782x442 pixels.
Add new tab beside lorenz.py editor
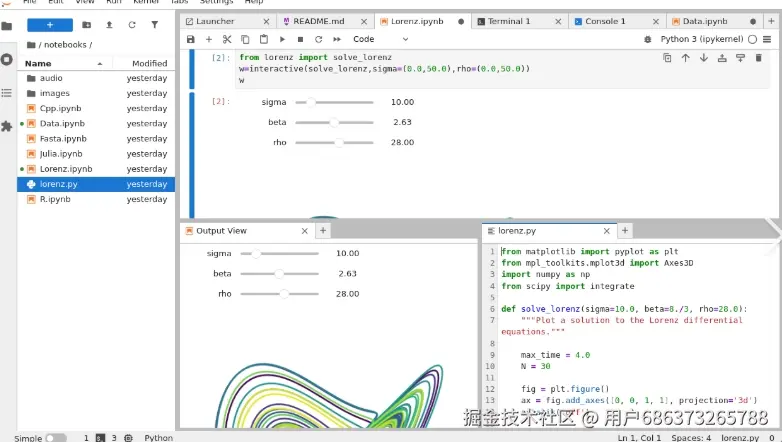(624, 230)
